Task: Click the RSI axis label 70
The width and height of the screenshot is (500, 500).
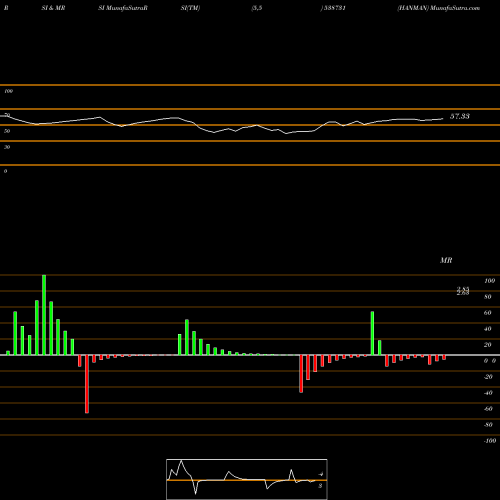Action: click(x=7, y=115)
